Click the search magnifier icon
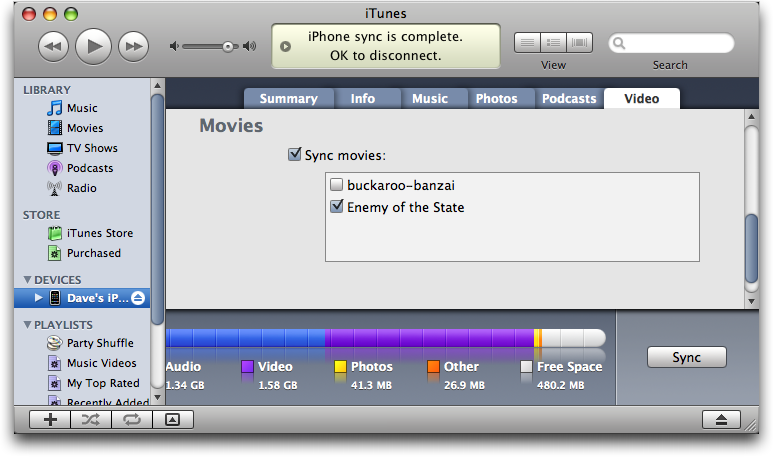Image resolution: width=773 pixels, height=457 pixels. [x=619, y=43]
